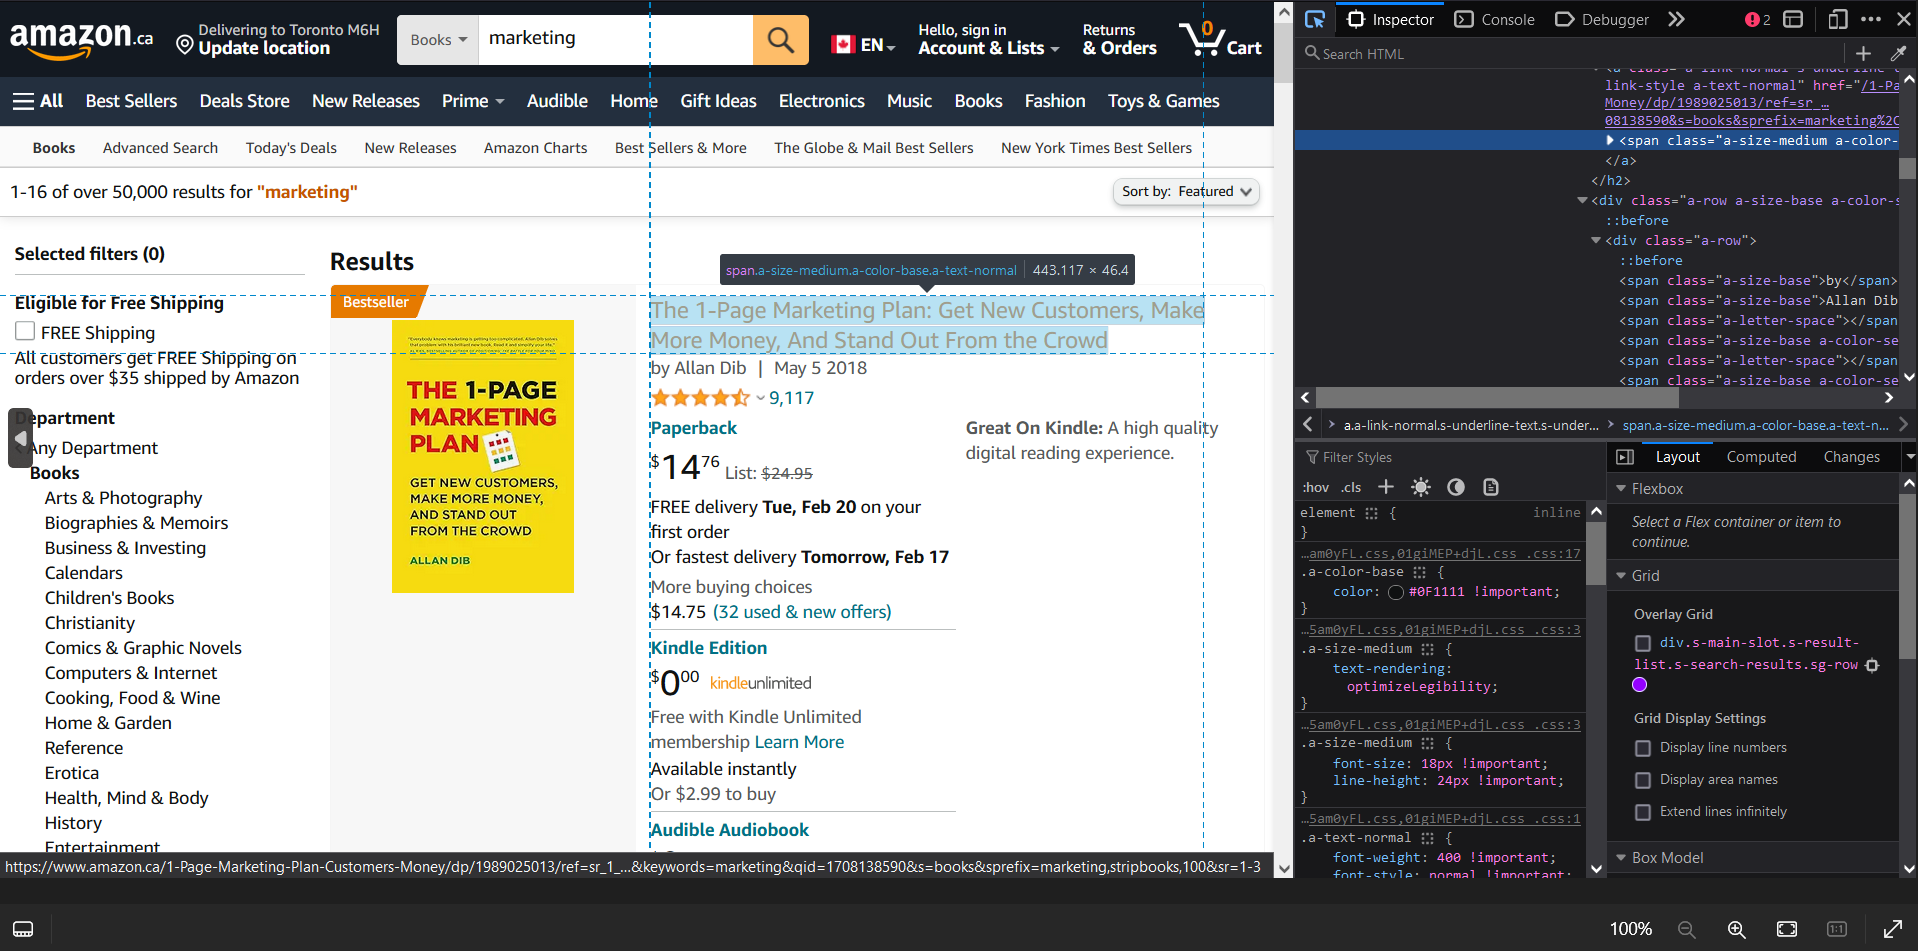Switch to the Inspector tab
This screenshot has width=1918, height=951.
coord(1391,19)
